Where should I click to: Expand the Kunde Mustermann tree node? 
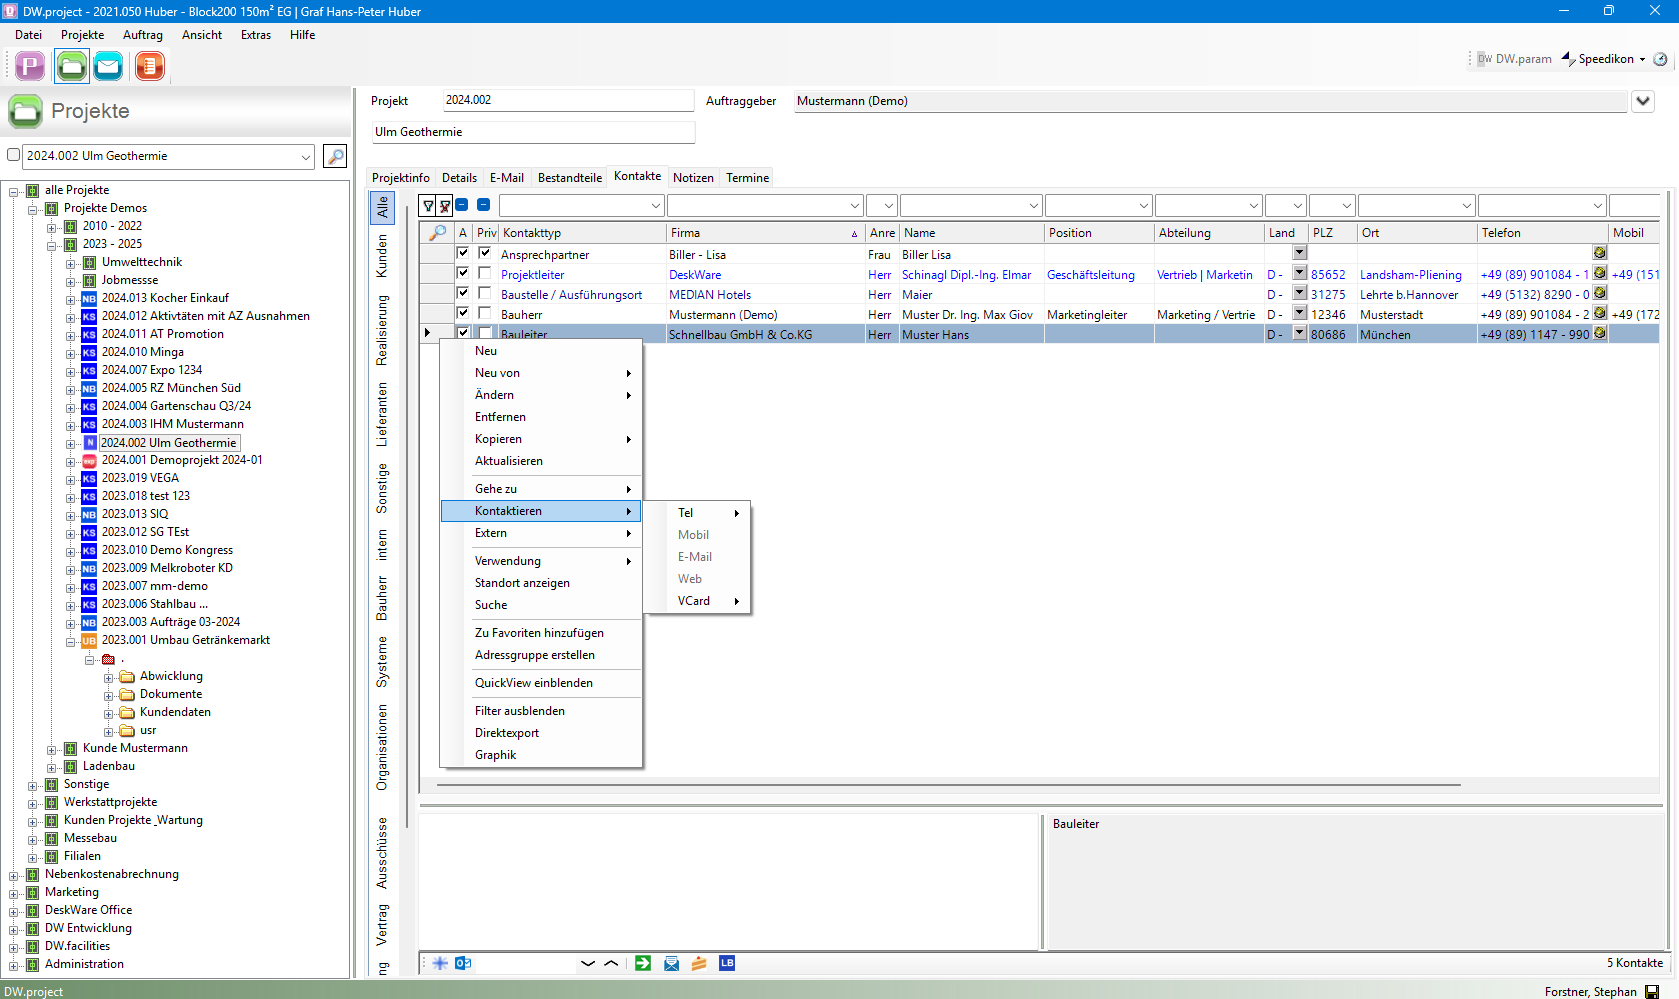[52, 749]
